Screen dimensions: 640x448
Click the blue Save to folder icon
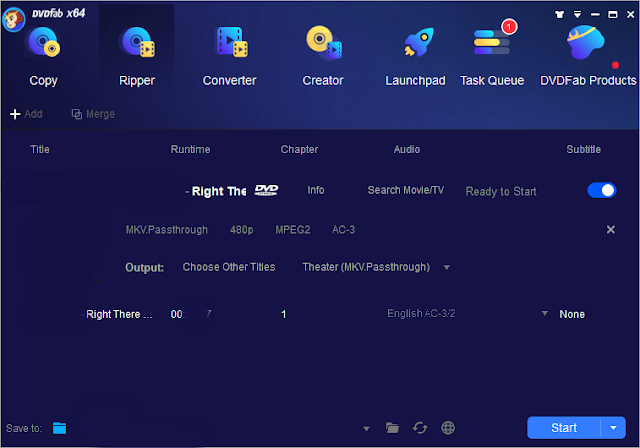pos(60,428)
